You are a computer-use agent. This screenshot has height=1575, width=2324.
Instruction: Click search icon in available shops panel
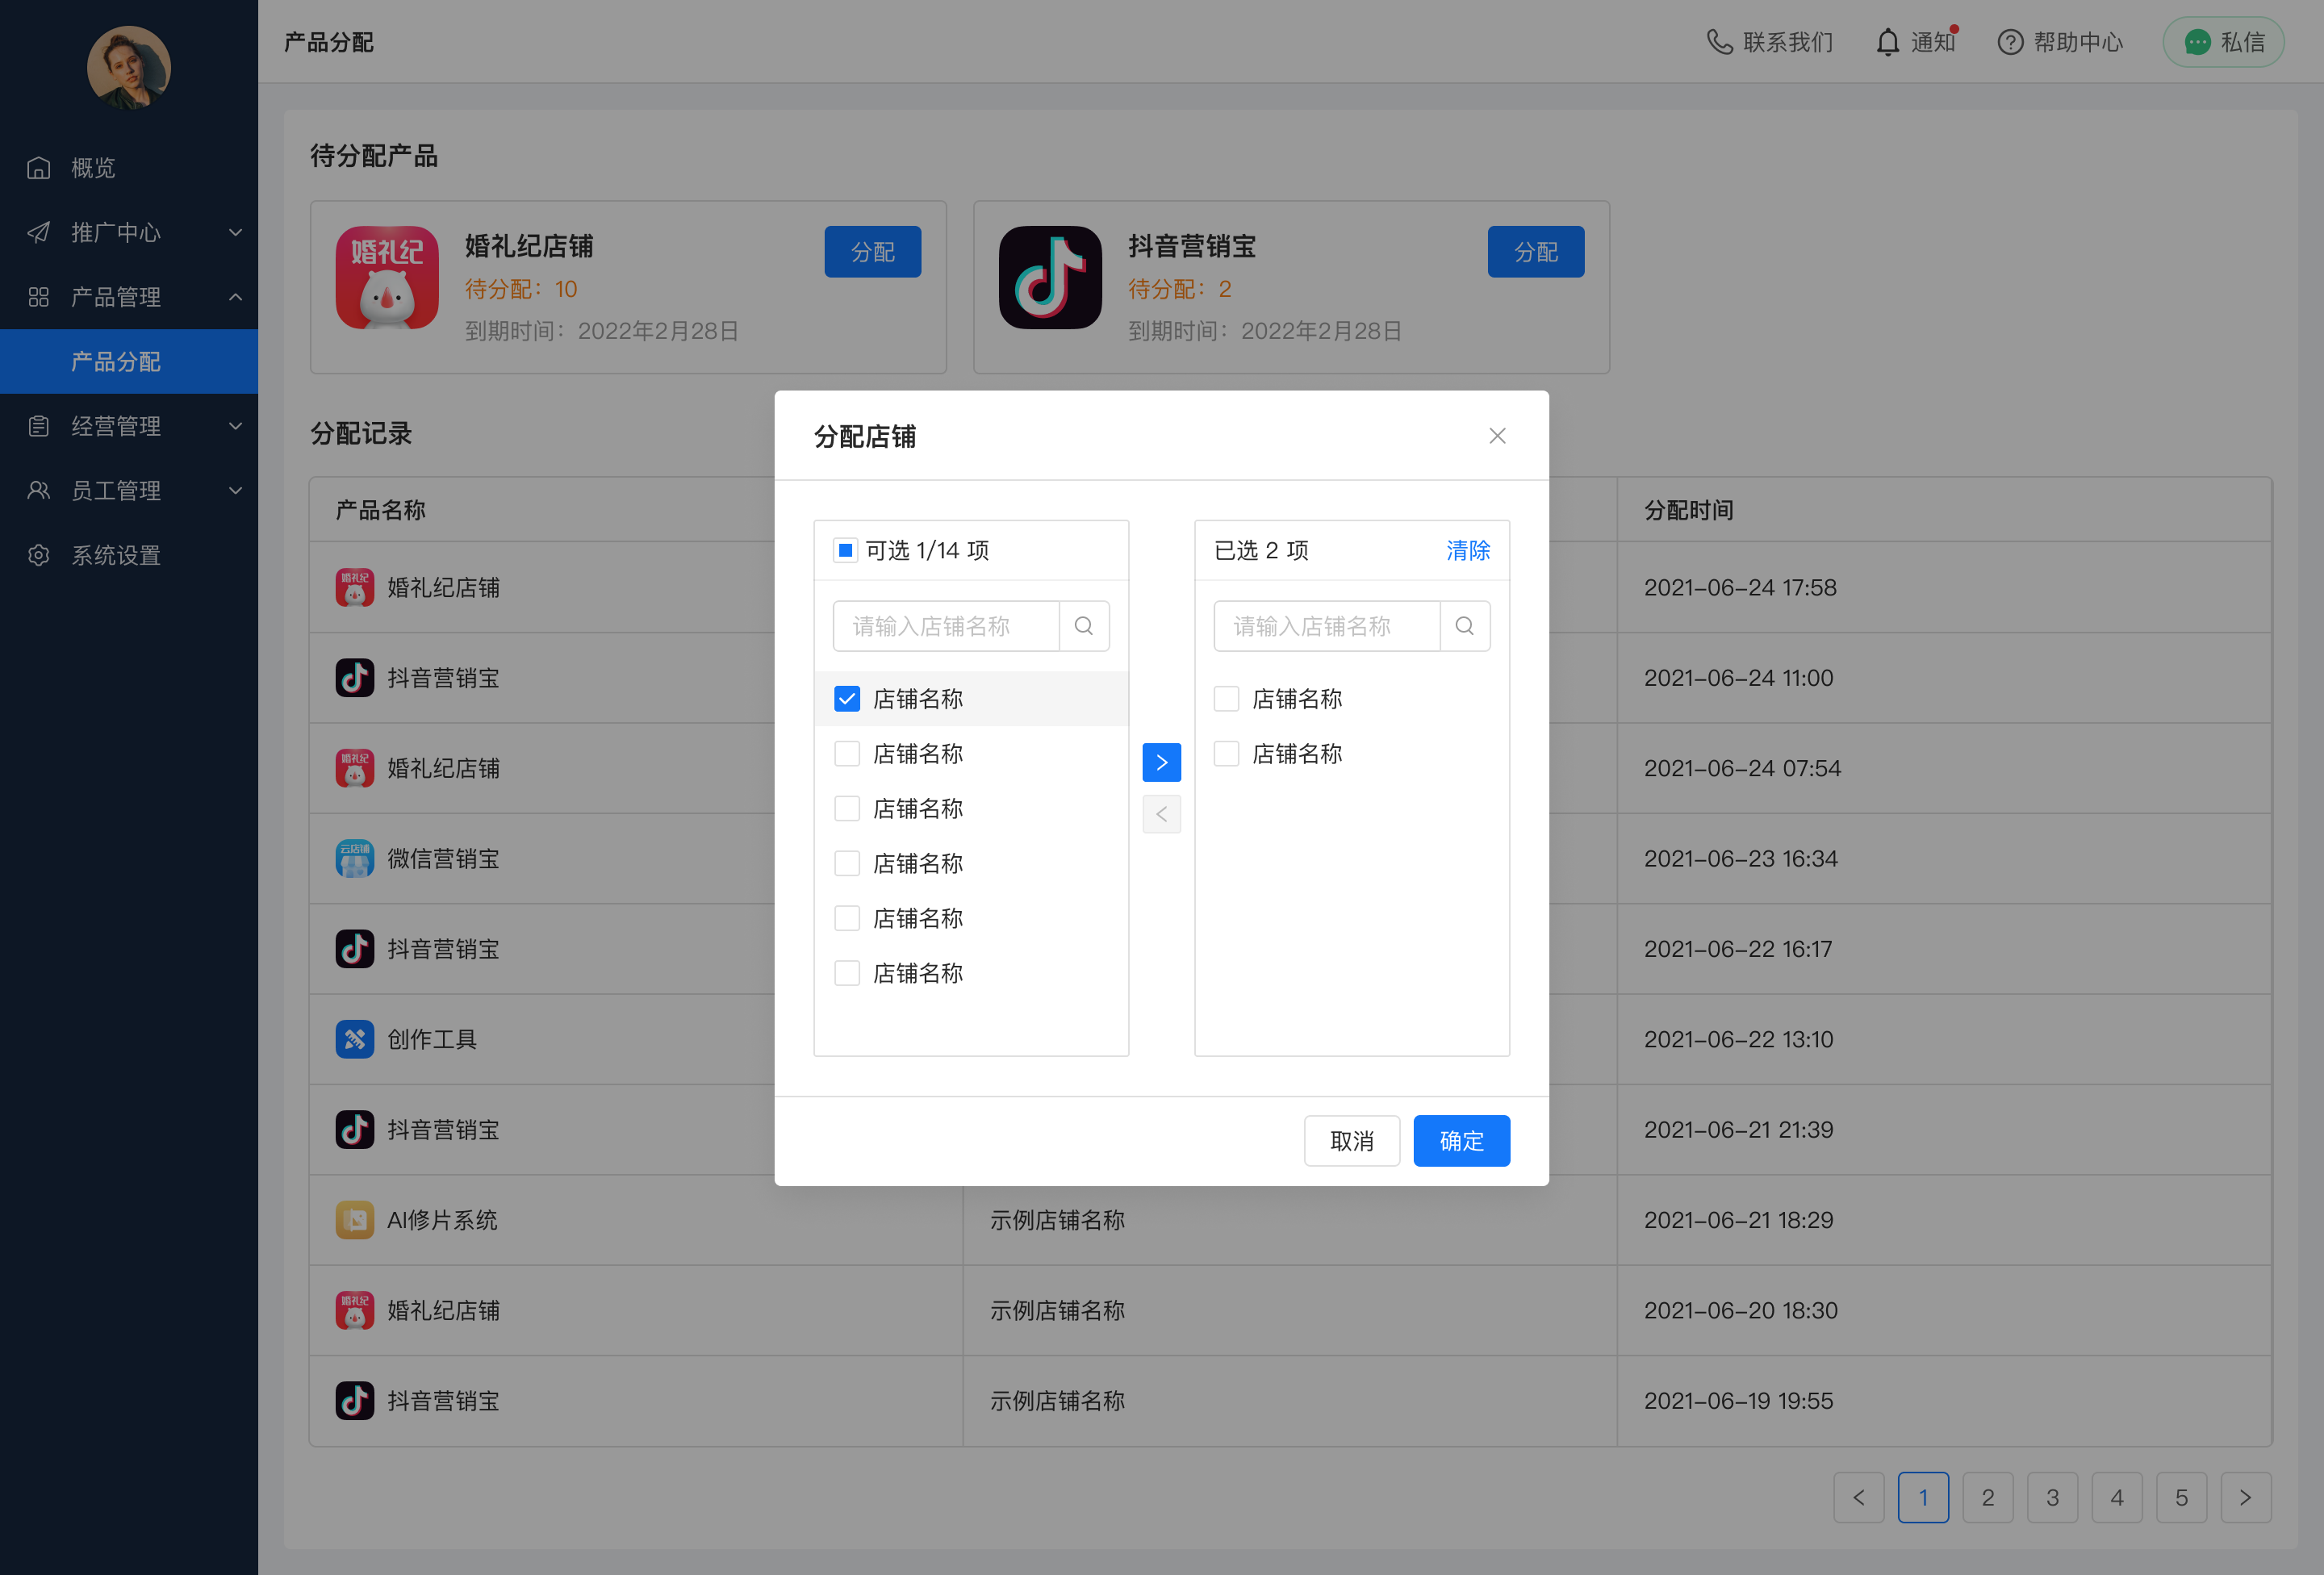pyautogui.click(x=1084, y=626)
